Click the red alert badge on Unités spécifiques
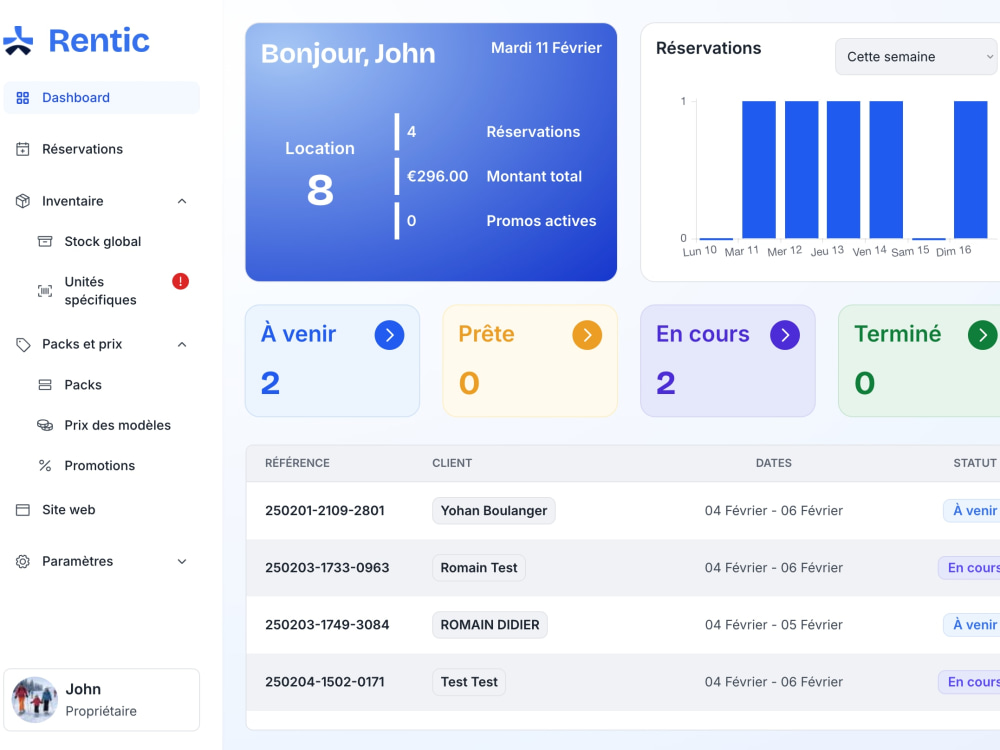 [180, 281]
